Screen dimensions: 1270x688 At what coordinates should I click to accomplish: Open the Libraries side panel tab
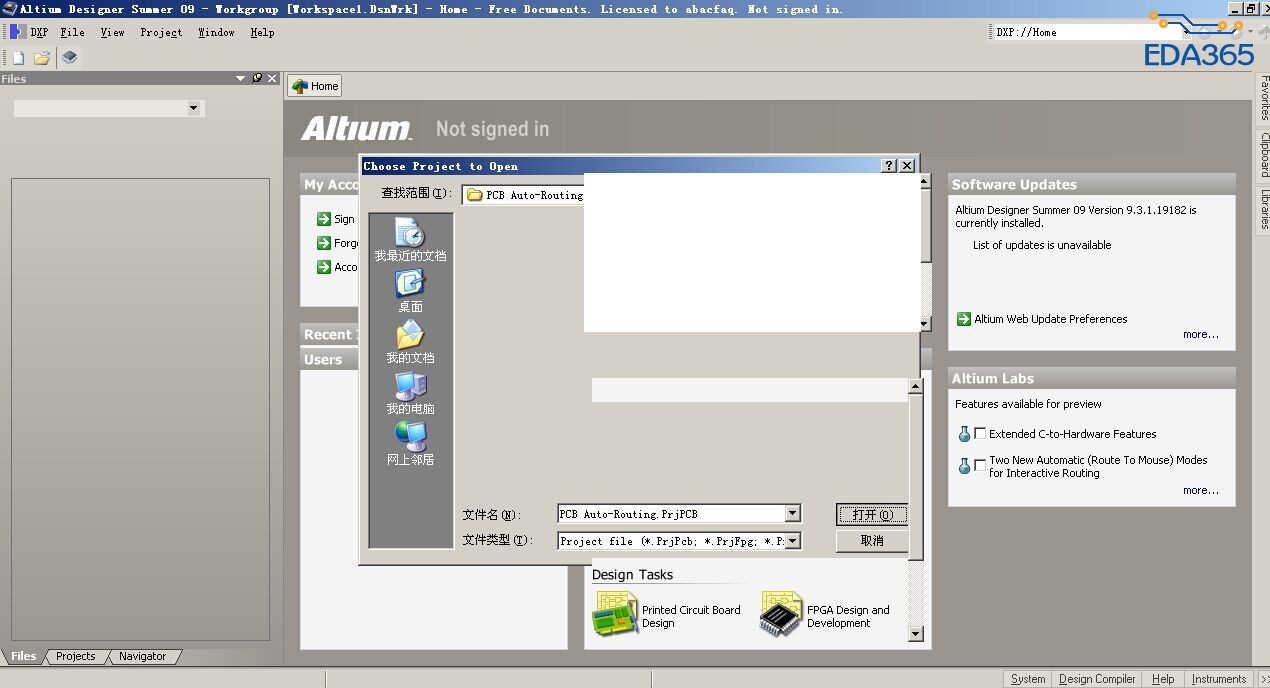point(1264,209)
